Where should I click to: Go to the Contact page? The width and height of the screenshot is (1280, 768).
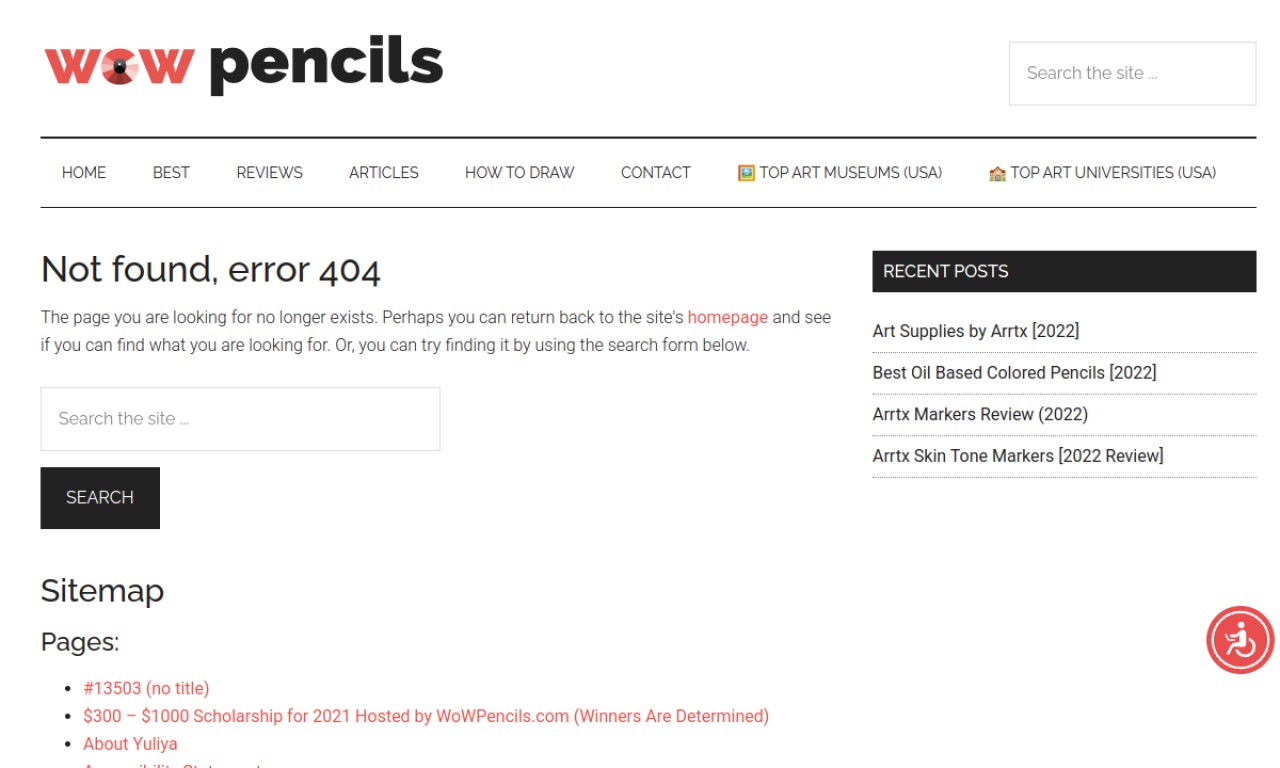click(656, 172)
